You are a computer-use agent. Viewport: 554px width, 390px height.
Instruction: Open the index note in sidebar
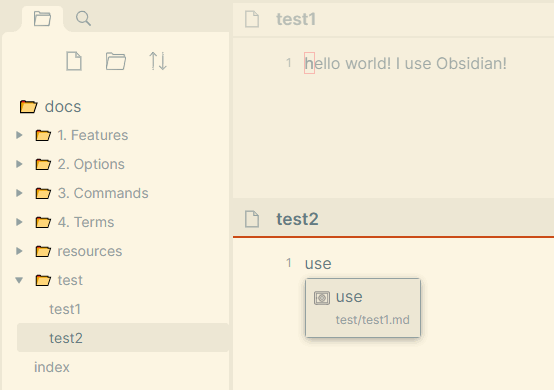(52, 367)
